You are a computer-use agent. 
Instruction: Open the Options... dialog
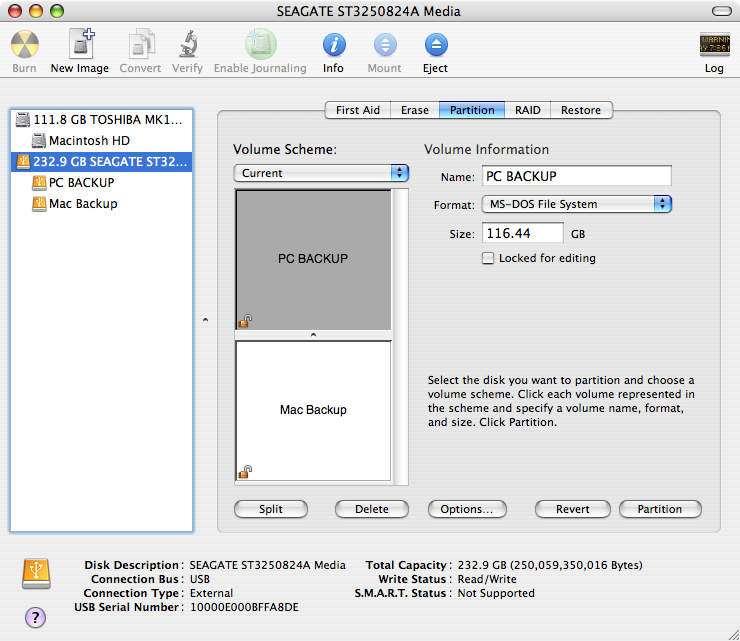tap(467, 509)
